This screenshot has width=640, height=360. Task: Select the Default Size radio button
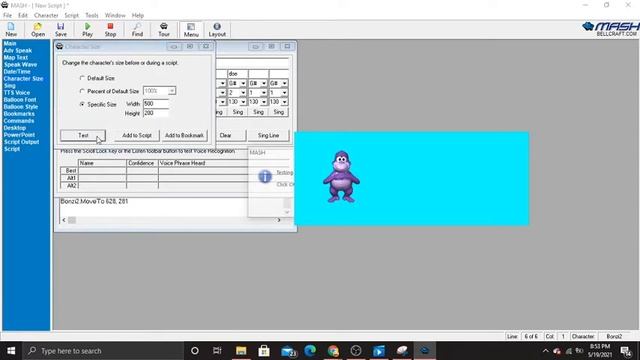pos(82,78)
